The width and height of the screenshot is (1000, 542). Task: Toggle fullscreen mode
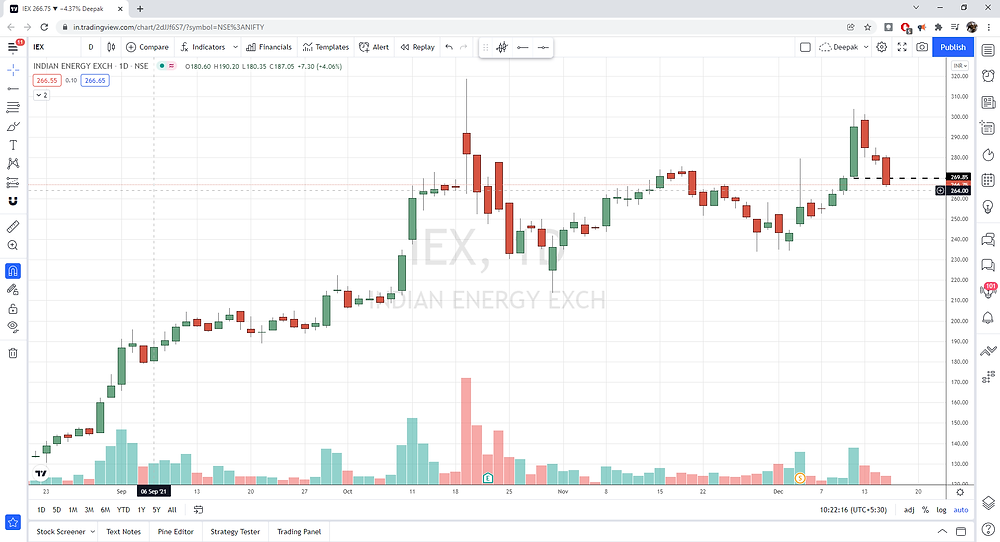coord(902,47)
